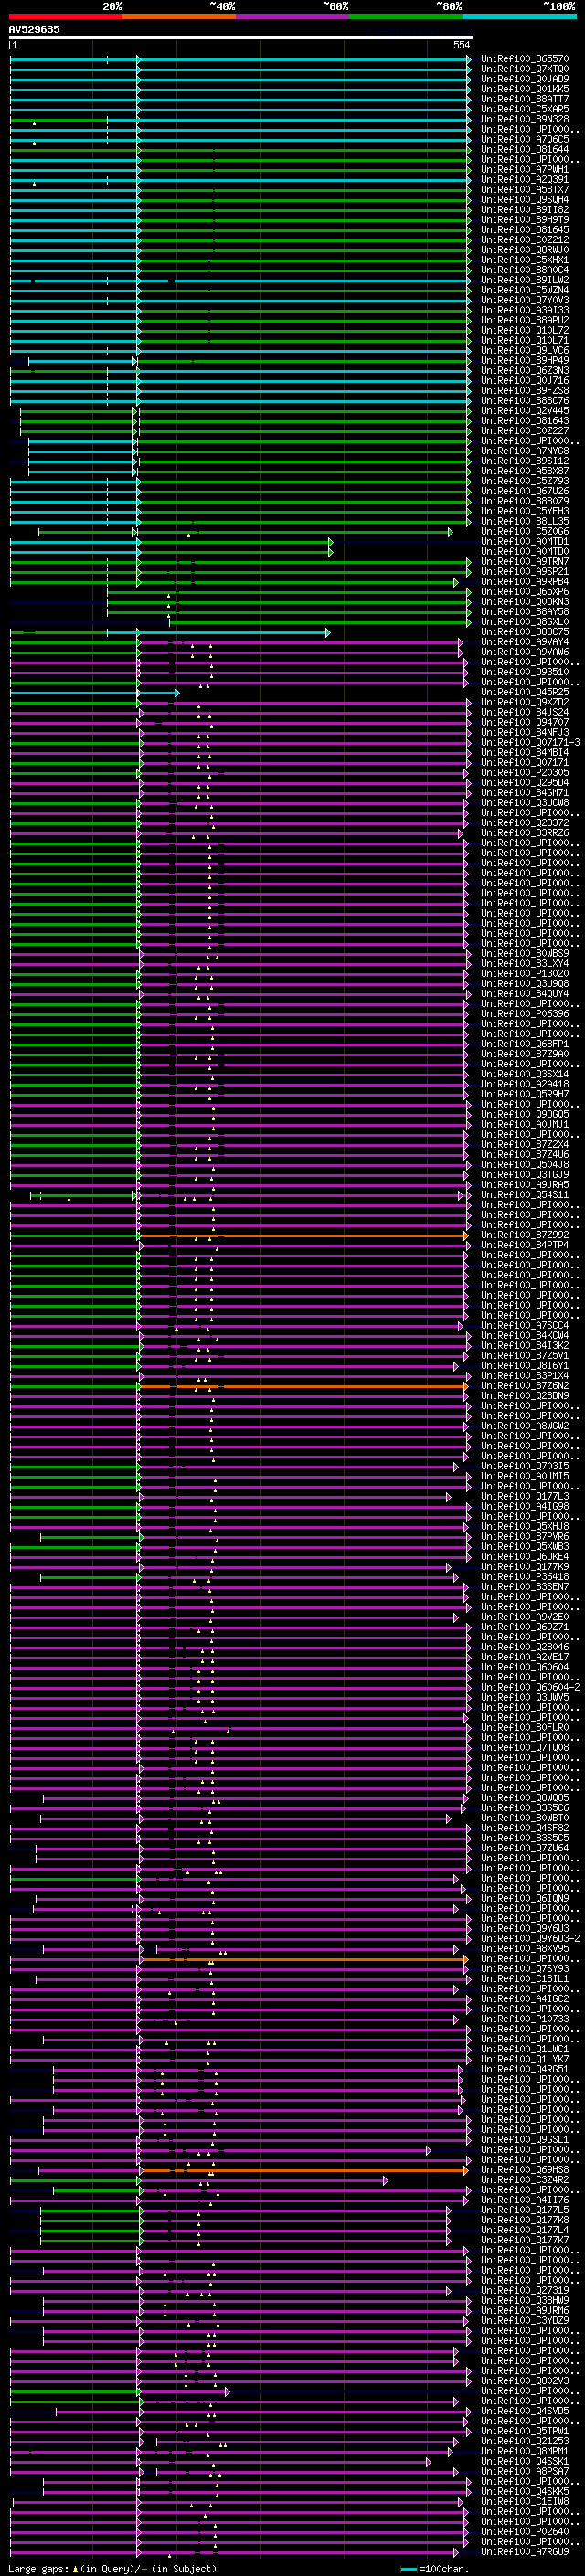Click hit UniRef100_B8BC75

click(525, 632)
